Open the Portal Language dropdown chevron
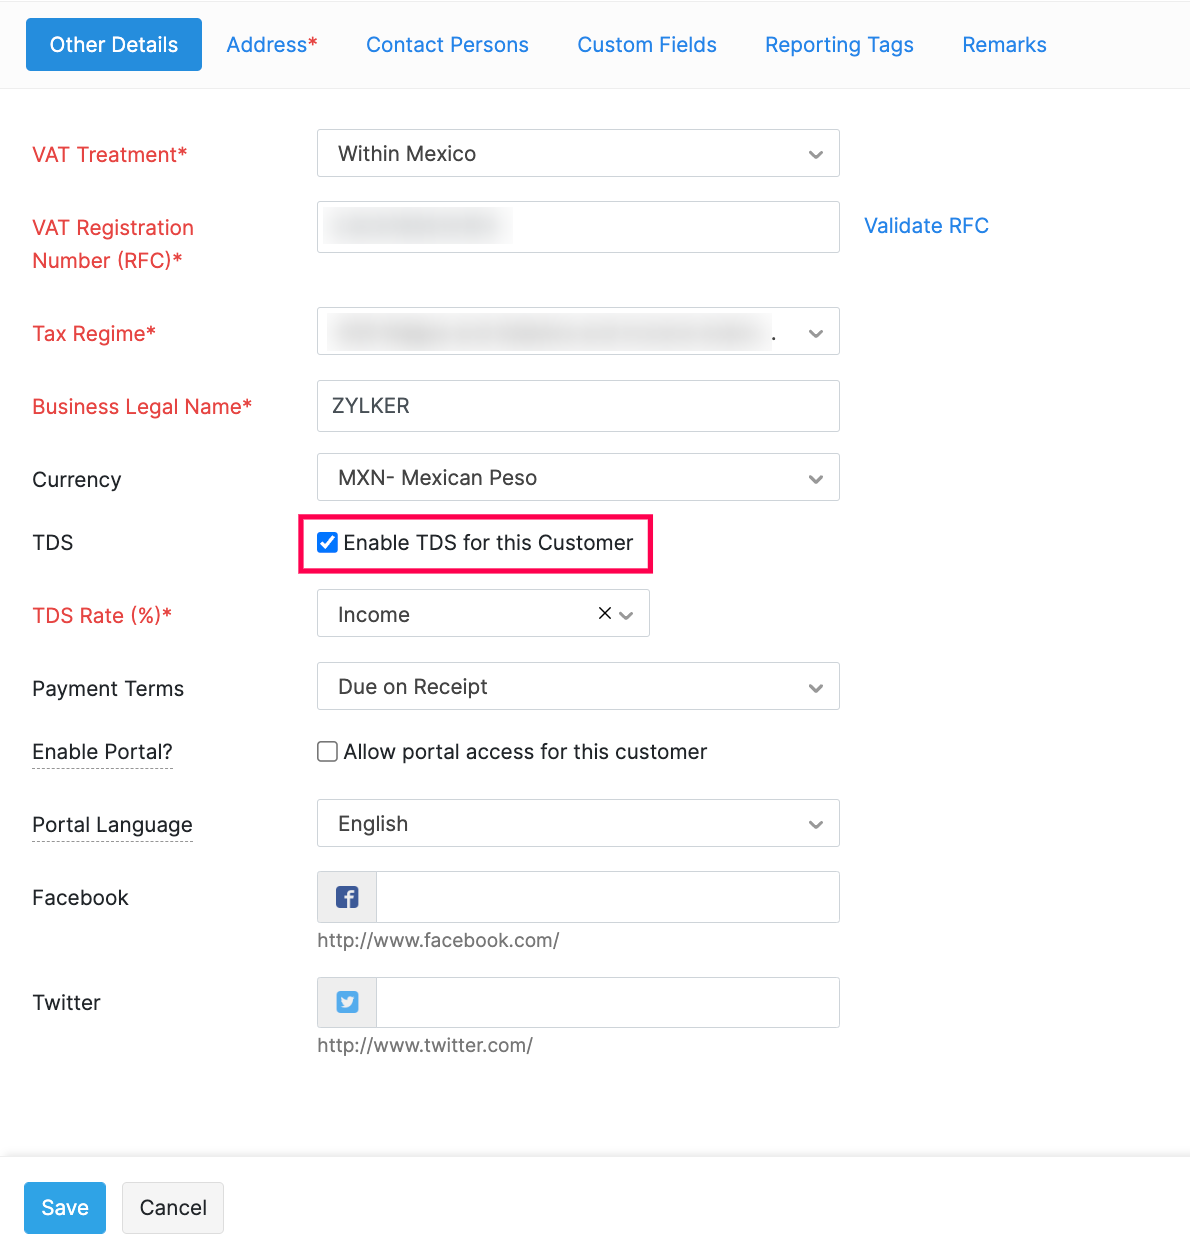The height and width of the screenshot is (1254, 1190). click(815, 823)
